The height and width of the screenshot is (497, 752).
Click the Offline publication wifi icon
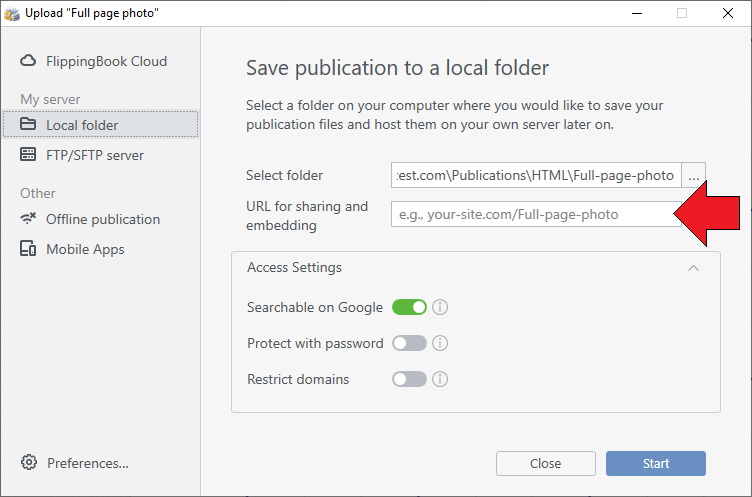tap(28, 219)
